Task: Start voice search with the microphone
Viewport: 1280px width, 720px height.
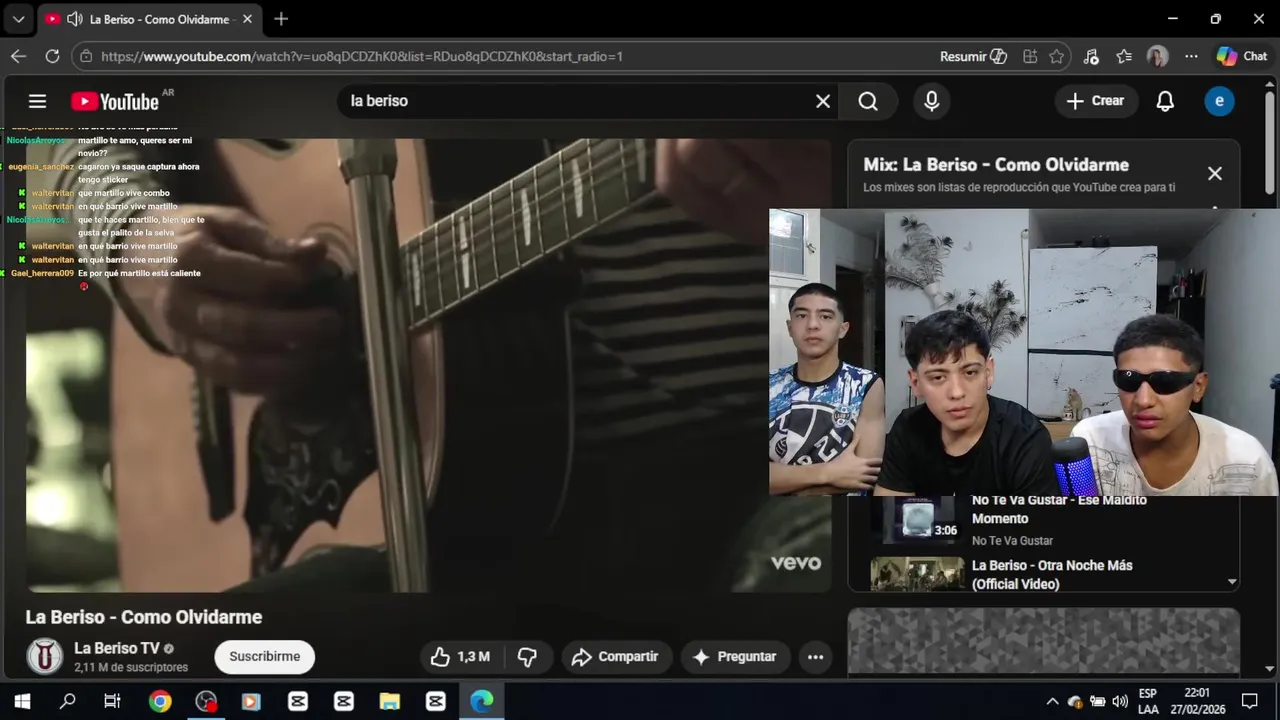Action: click(x=932, y=101)
